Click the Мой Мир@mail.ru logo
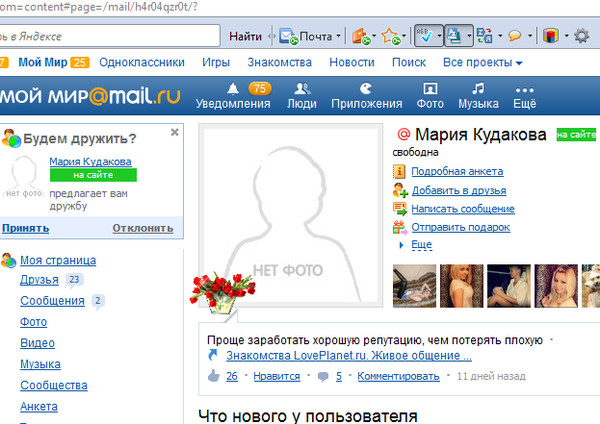This screenshot has width=600, height=424. point(90,96)
